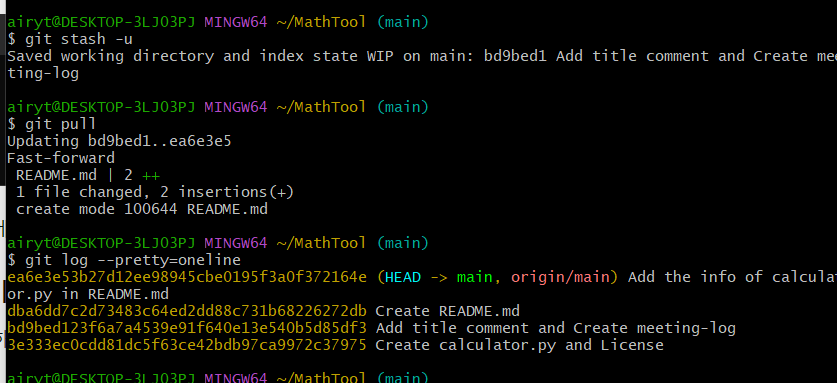Click "(main)" in the prompt above git pull
This screenshot has width=837, height=383.
[402, 107]
